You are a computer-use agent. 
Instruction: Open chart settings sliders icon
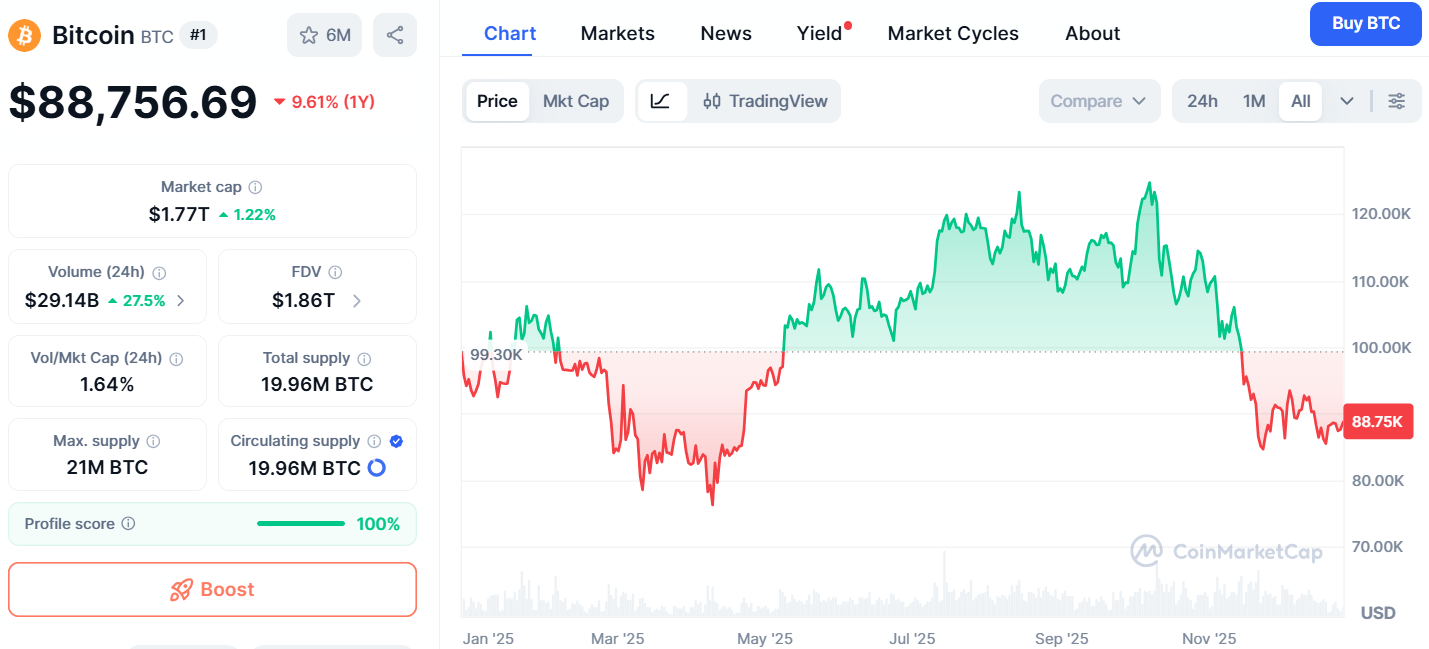pyautogui.click(x=1397, y=101)
